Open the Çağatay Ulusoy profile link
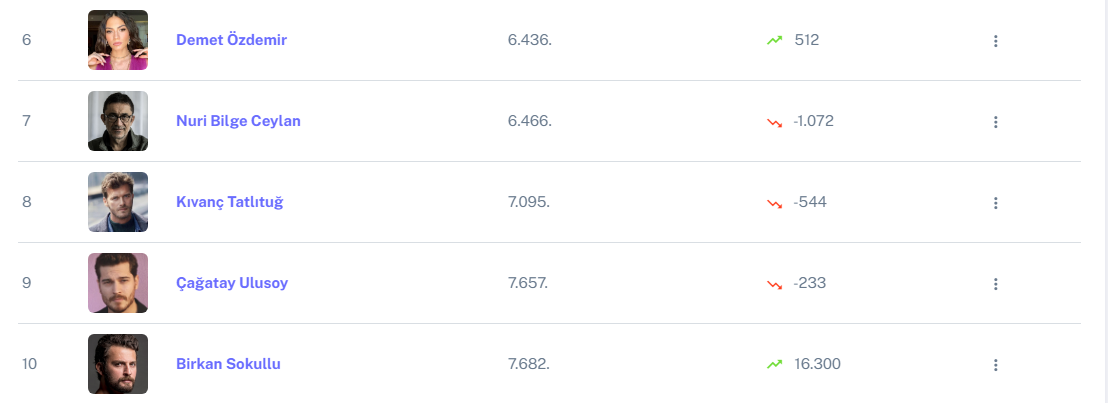Screen dimensions: 1108x403 pos(231,283)
